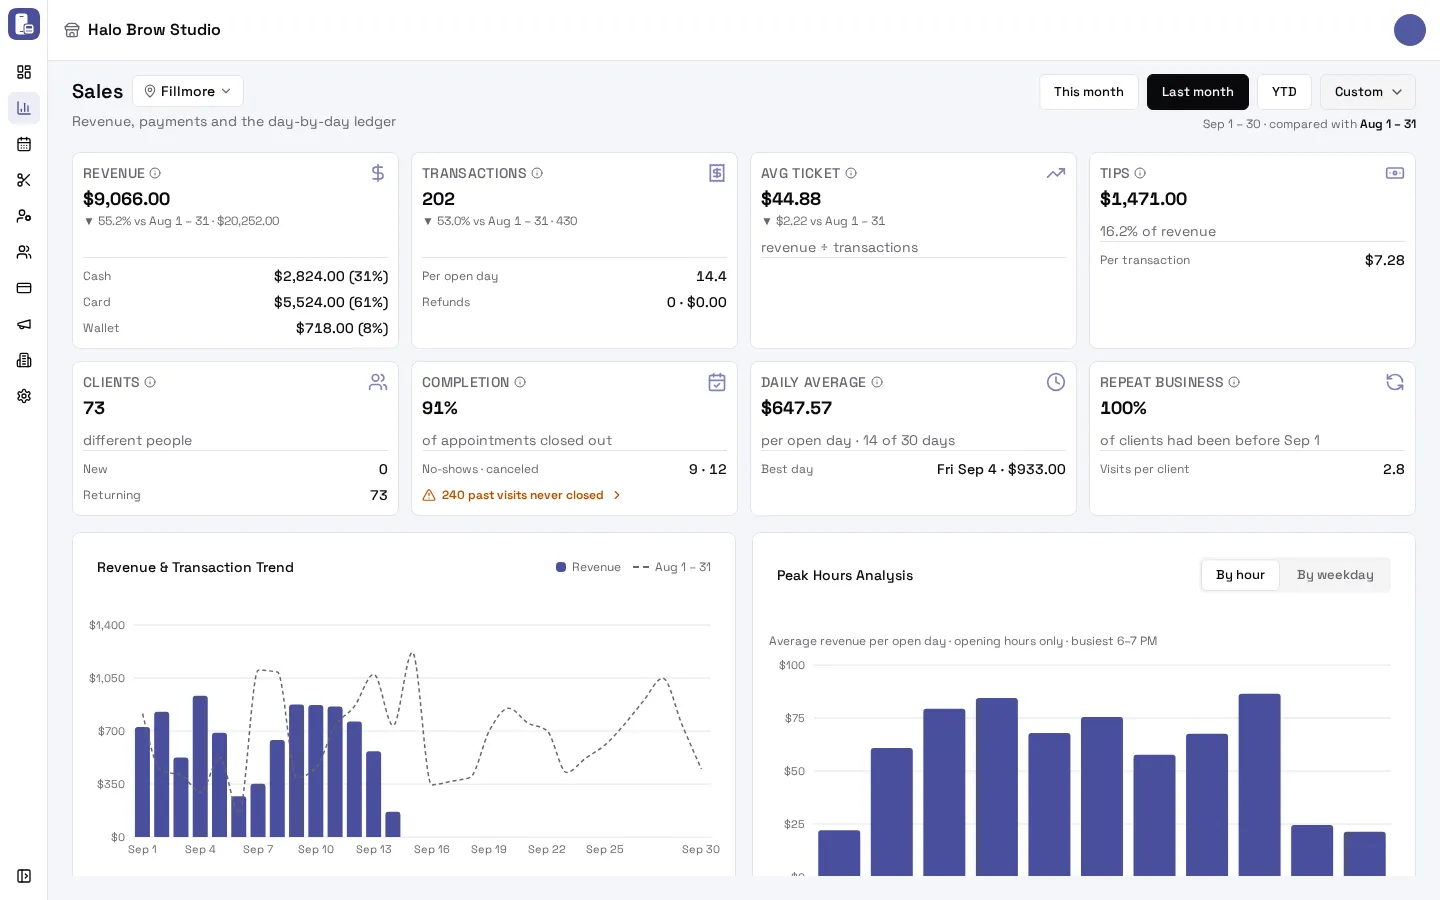
Task: Click the Sep 16 axis label
Action: [432, 849]
